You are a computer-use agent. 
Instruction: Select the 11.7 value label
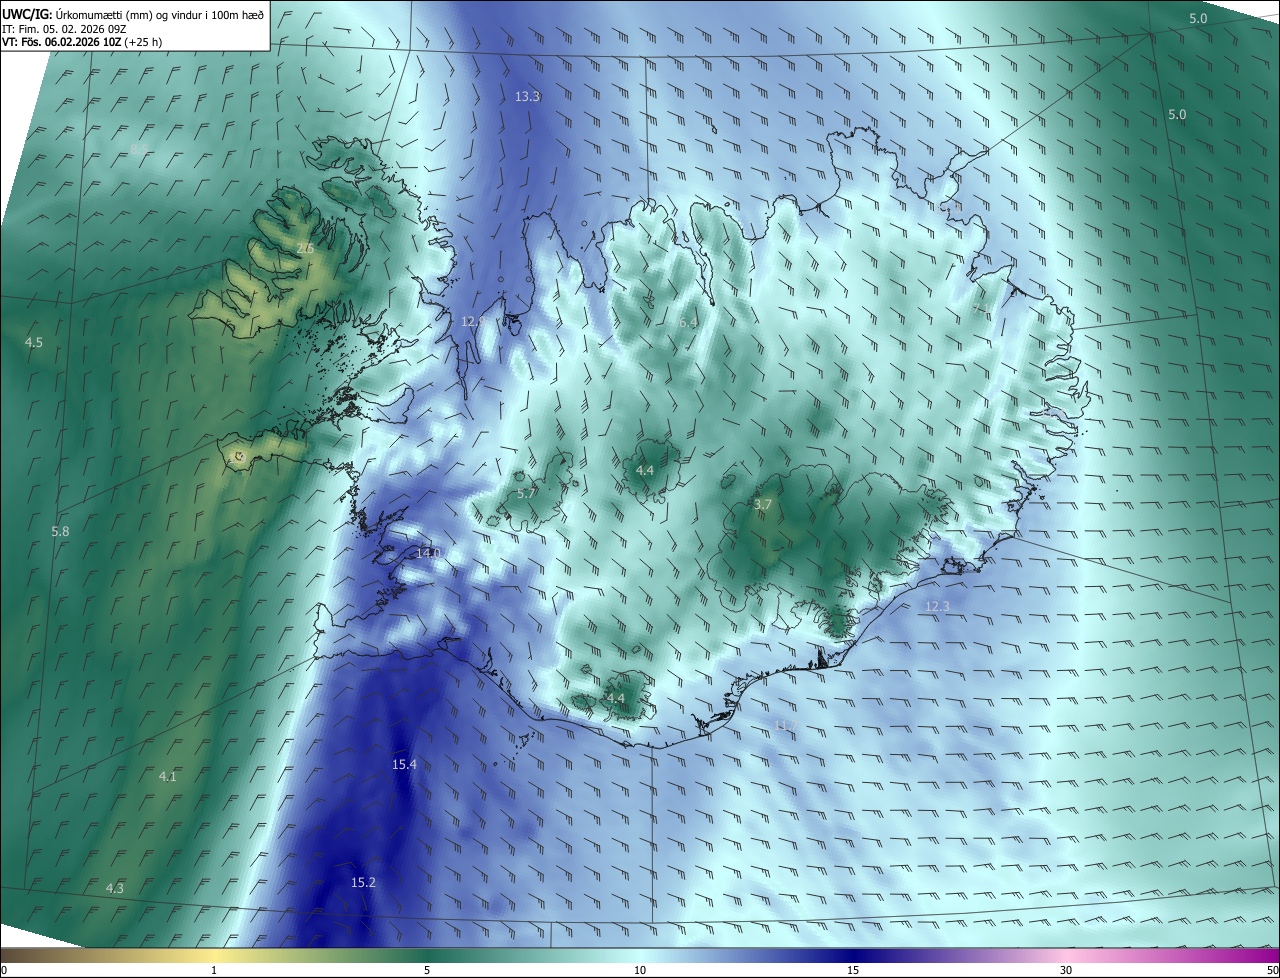click(785, 724)
